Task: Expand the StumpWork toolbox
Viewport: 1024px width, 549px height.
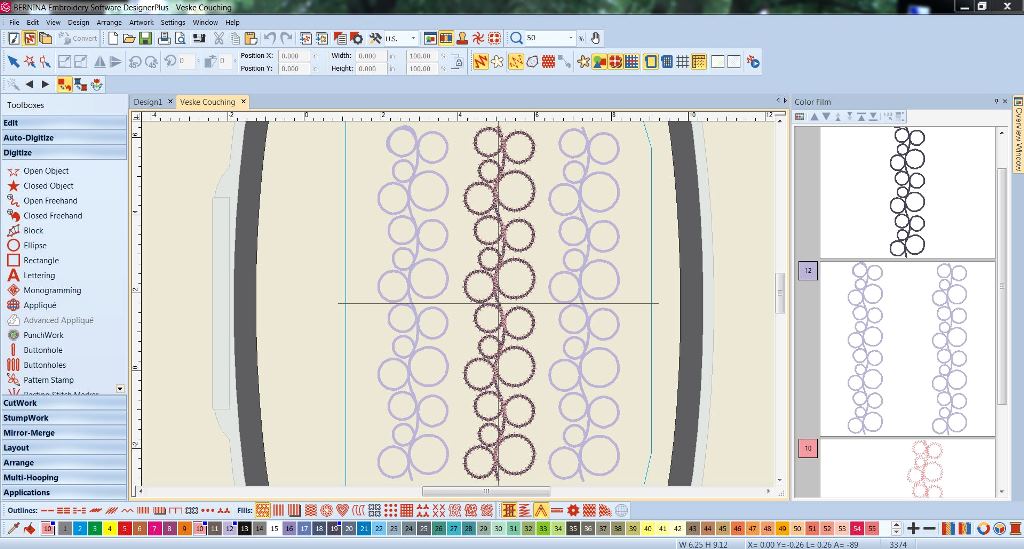Action: click(x=64, y=418)
